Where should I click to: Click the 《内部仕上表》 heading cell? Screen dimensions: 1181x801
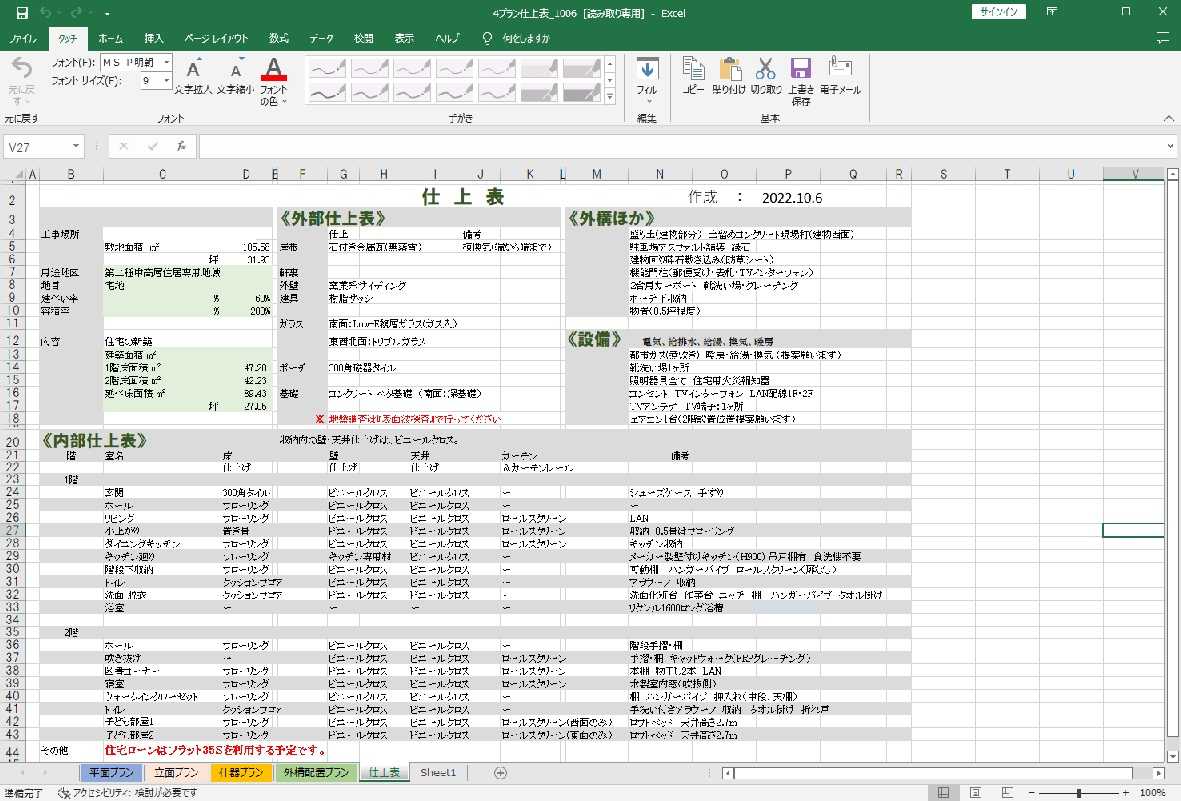tap(94, 440)
